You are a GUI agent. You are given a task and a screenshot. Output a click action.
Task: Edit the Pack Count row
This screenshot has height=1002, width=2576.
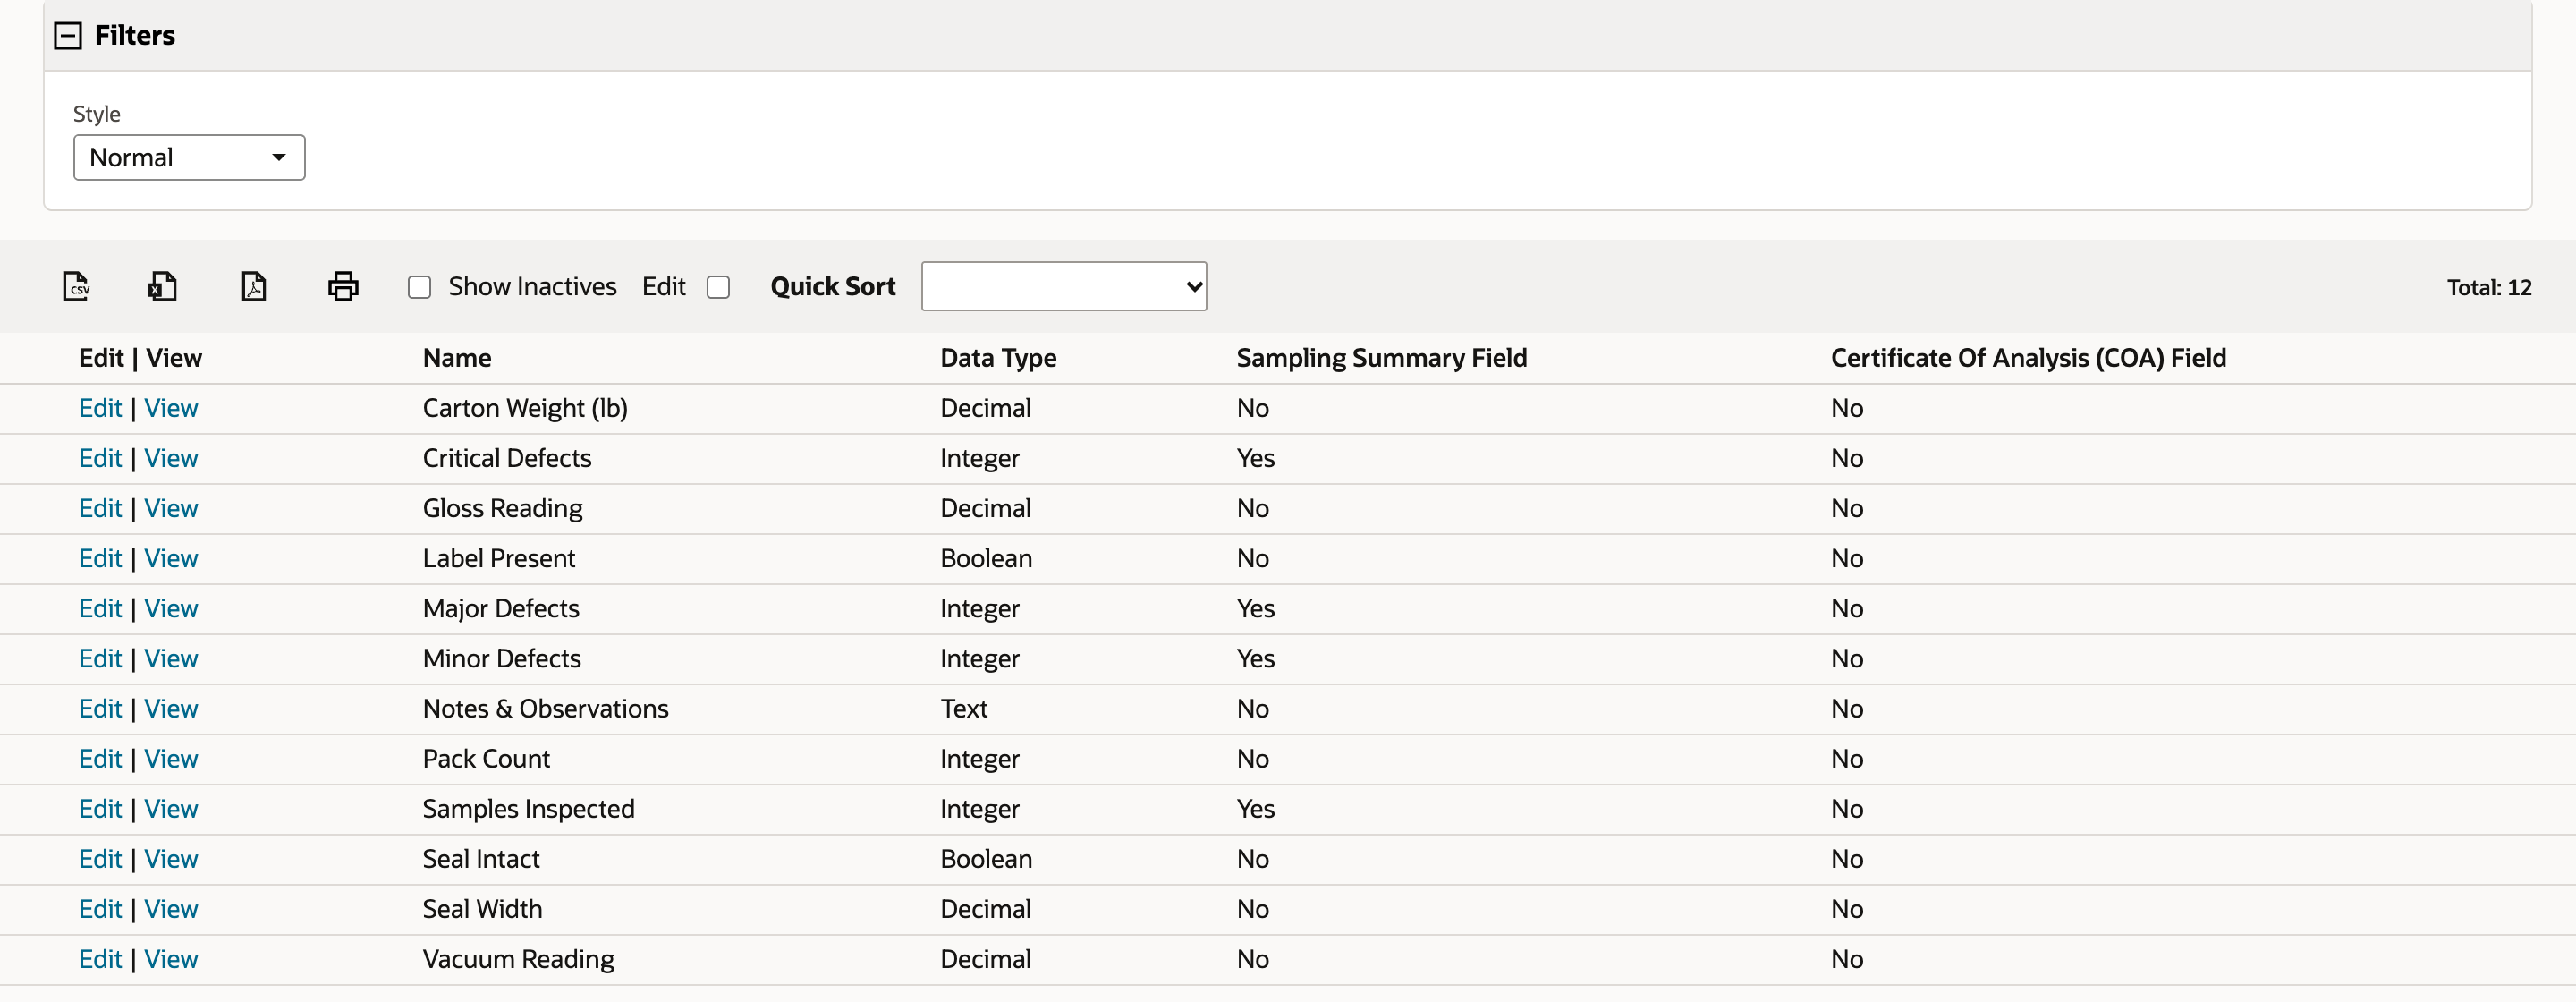click(100, 758)
